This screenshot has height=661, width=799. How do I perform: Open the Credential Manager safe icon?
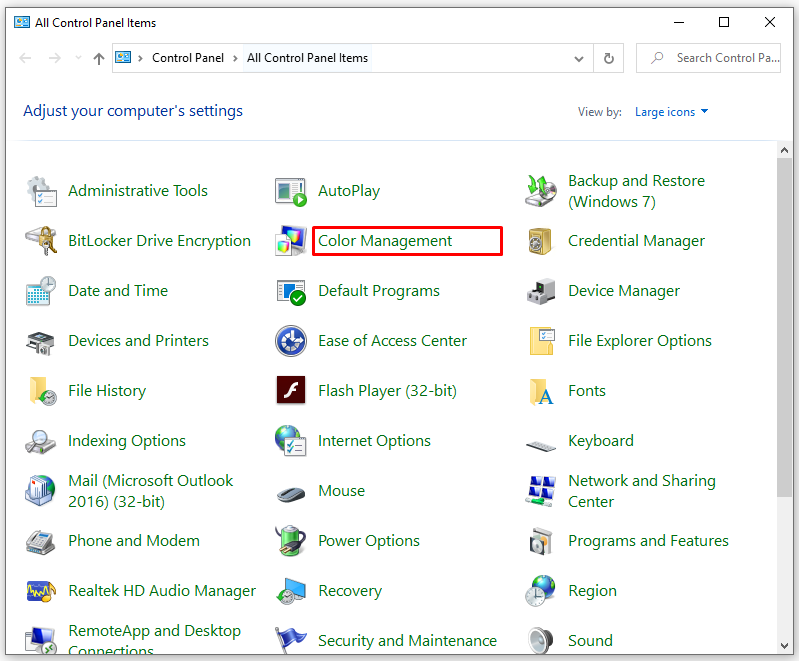(x=541, y=241)
